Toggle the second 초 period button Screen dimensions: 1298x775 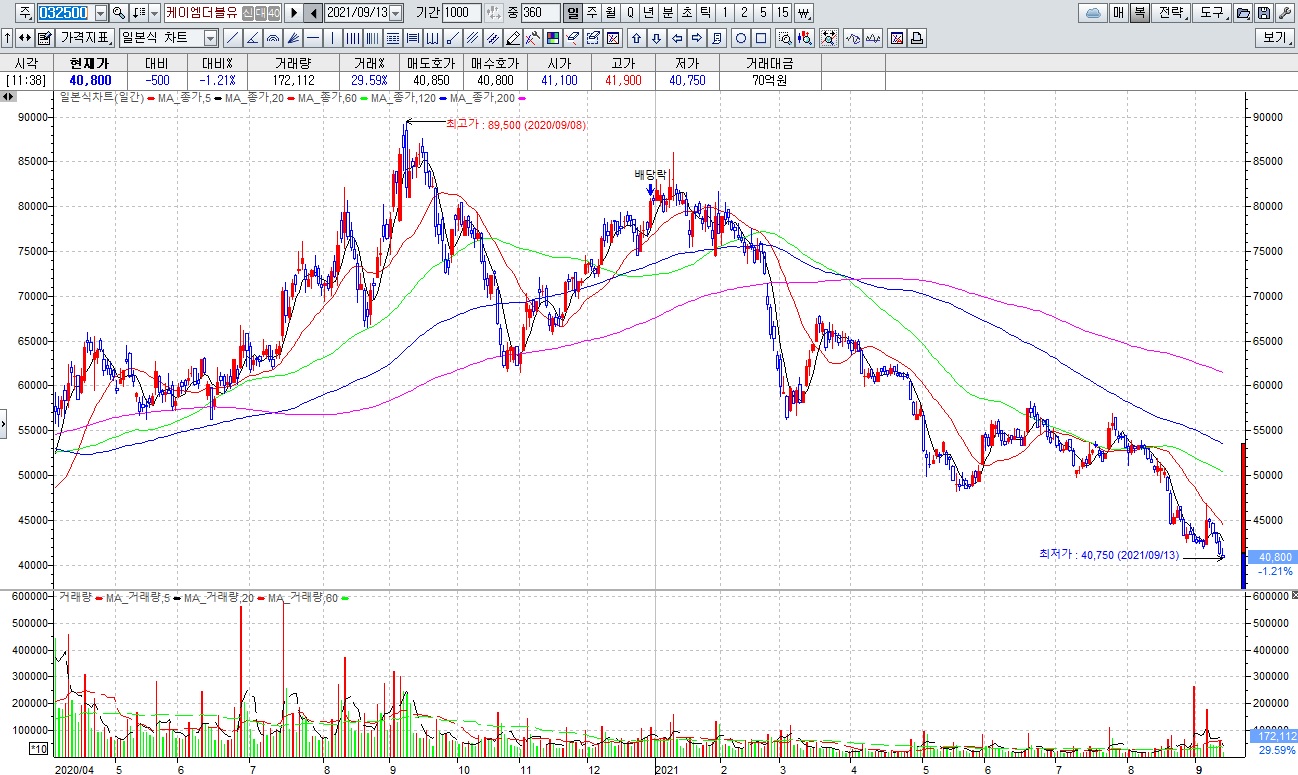pos(686,13)
